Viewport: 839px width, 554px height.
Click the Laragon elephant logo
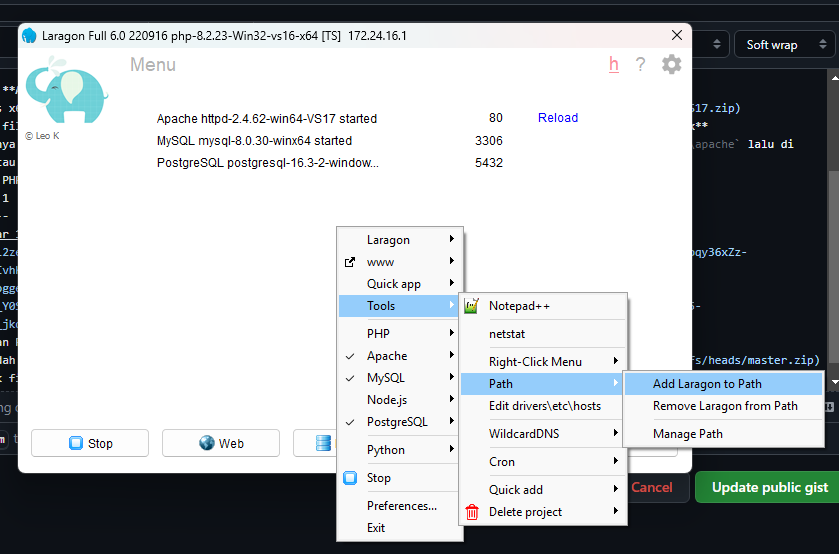(x=66, y=90)
